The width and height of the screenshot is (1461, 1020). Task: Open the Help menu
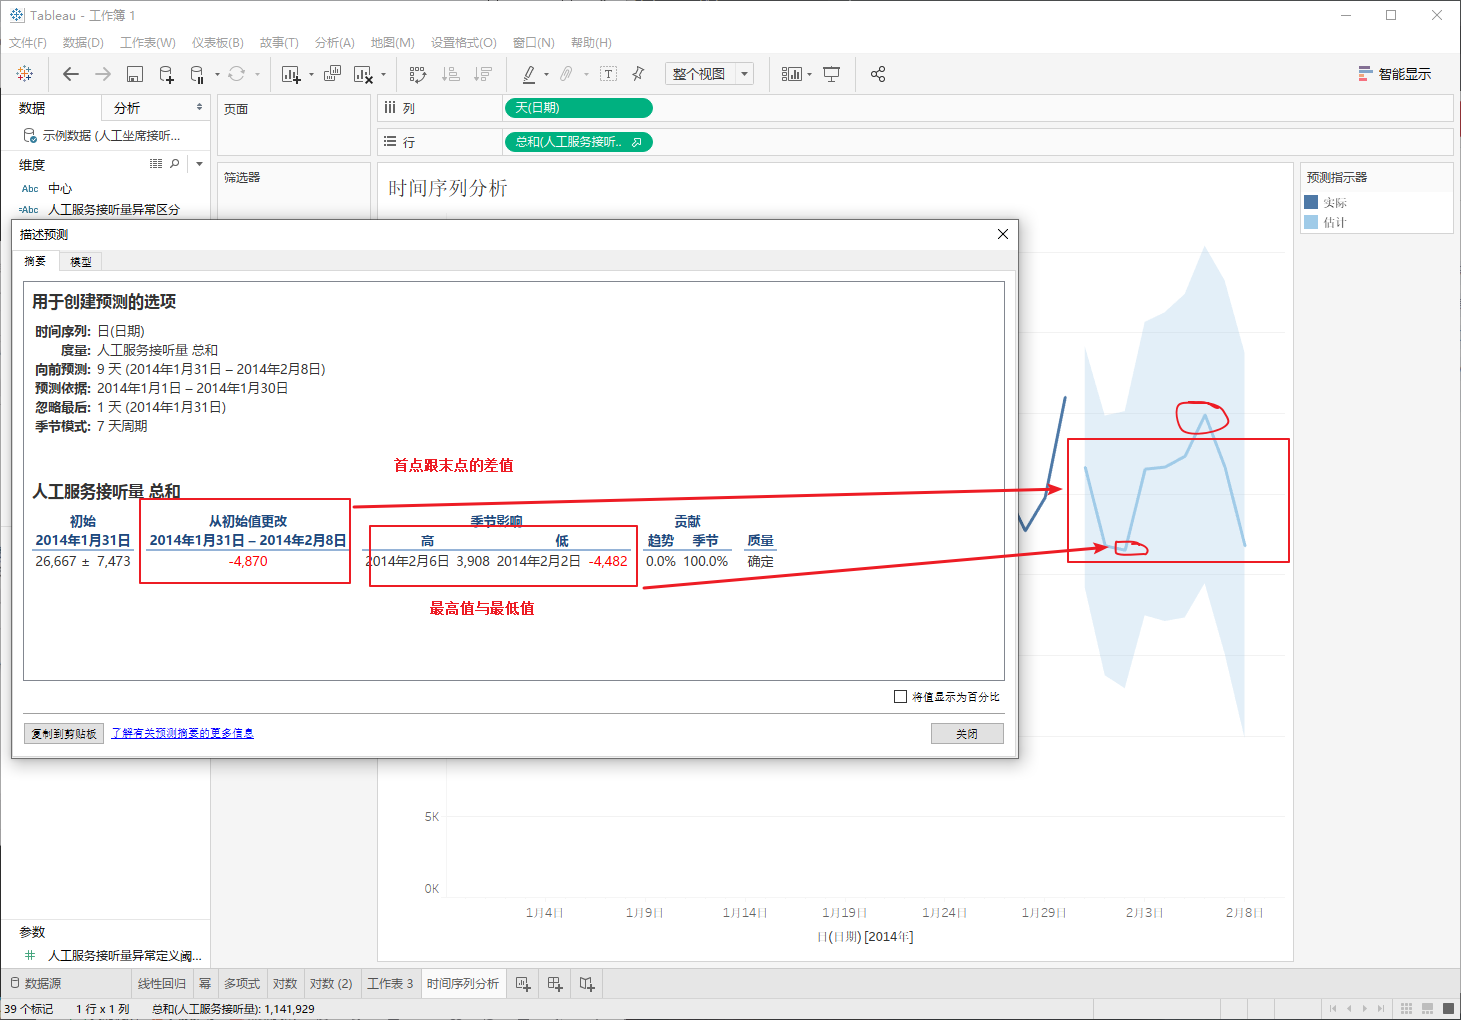pyautogui.click(x=591, y=43)
